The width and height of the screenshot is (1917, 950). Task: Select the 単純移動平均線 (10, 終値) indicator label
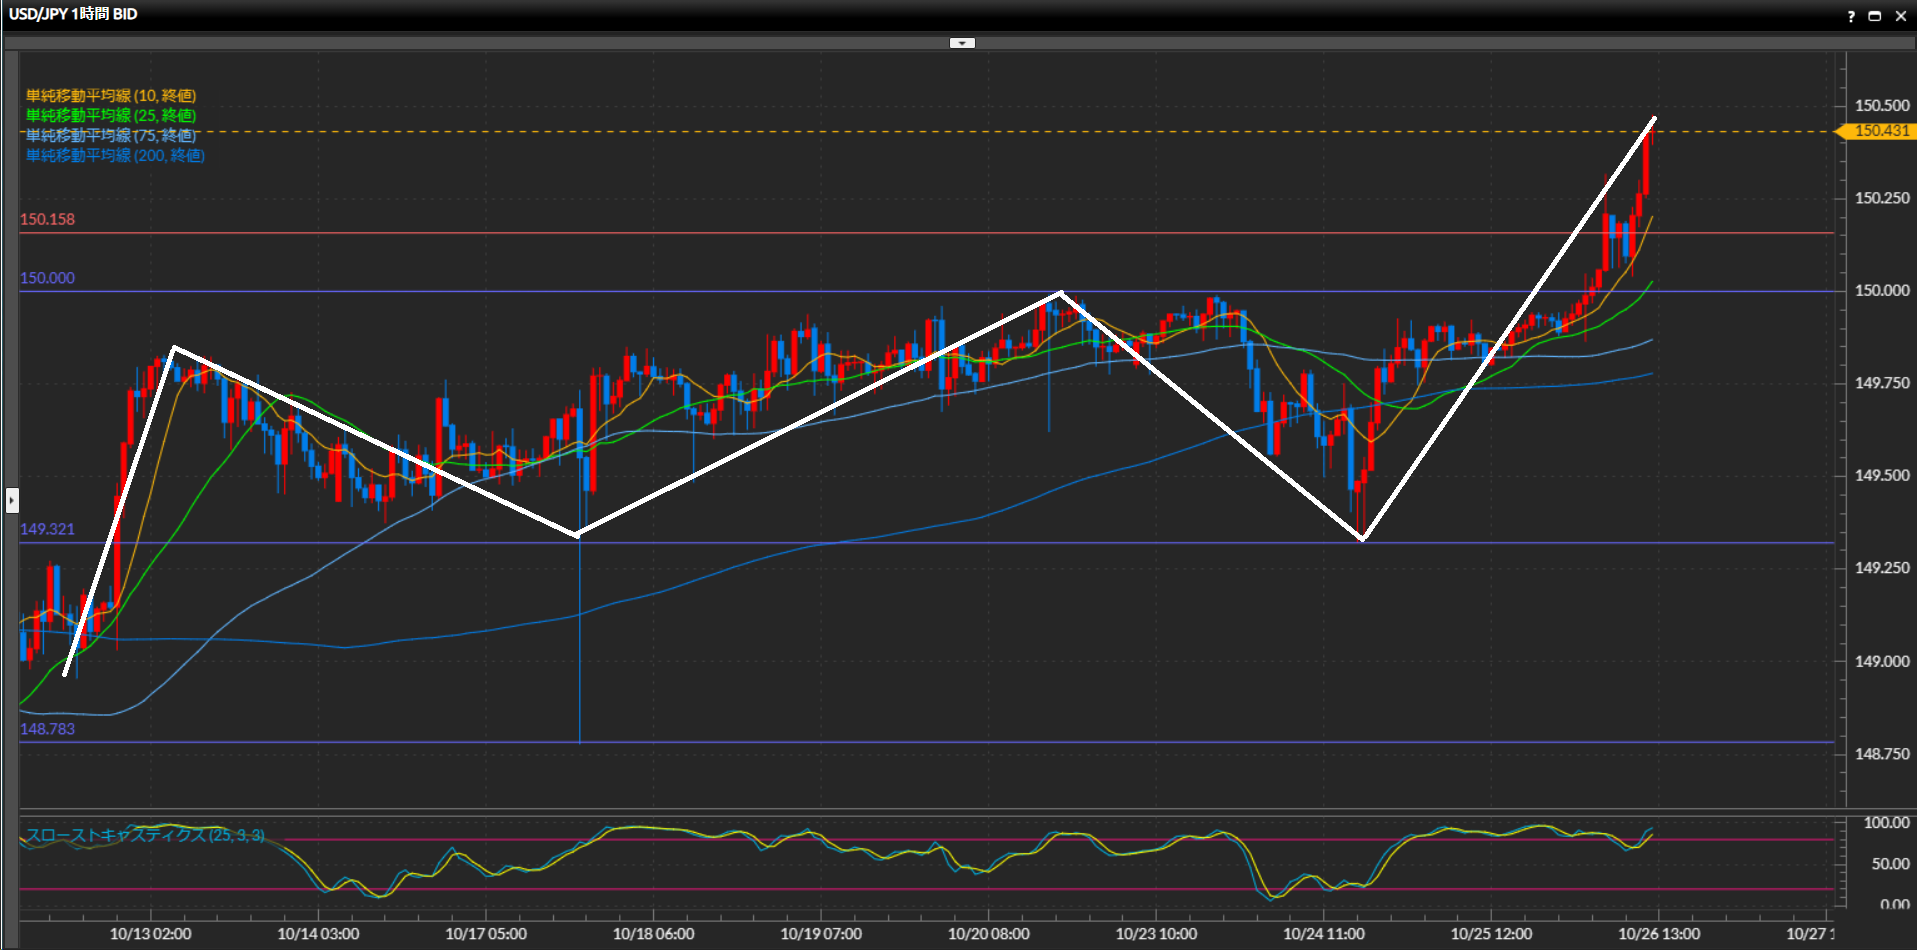(111, 95)
